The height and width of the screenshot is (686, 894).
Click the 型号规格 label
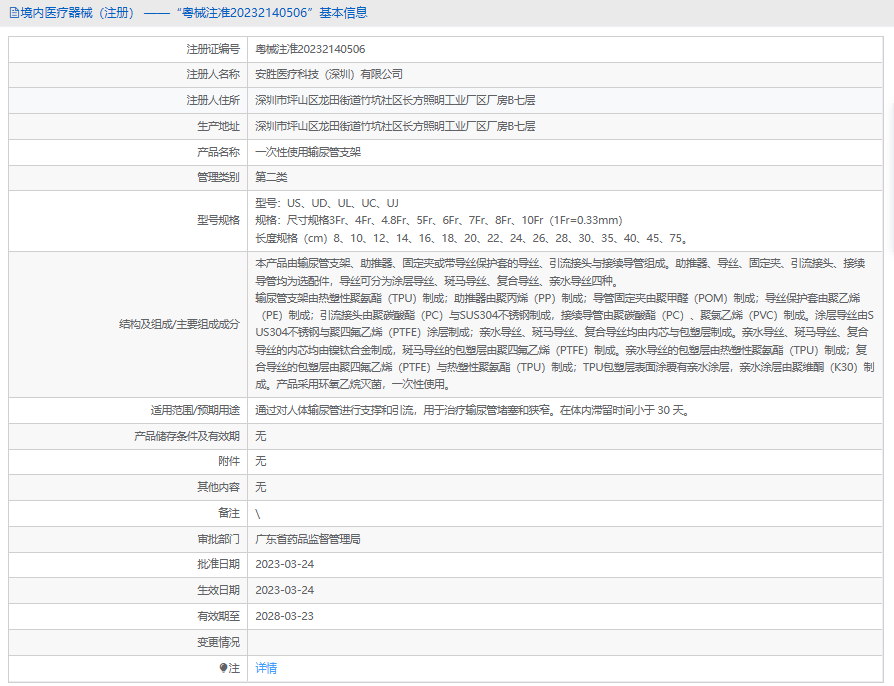pyautogui.click(x=218, y=220)
